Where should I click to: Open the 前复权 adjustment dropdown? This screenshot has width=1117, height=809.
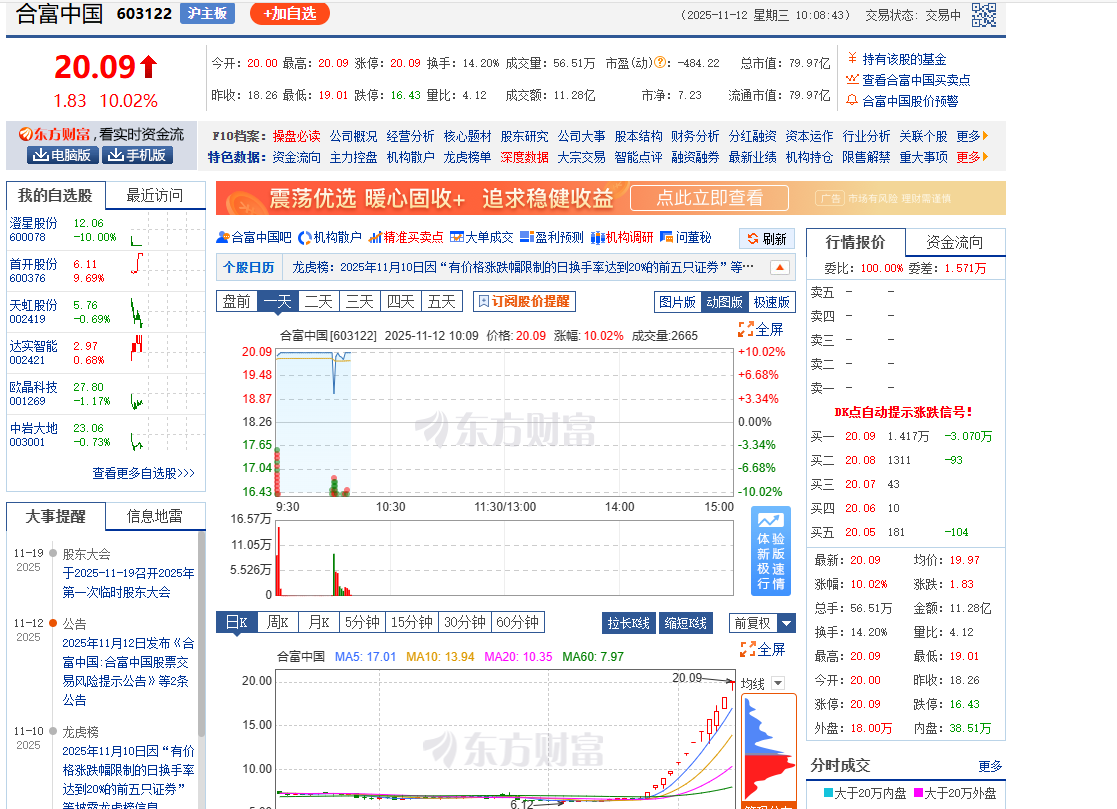click(786, 623)
